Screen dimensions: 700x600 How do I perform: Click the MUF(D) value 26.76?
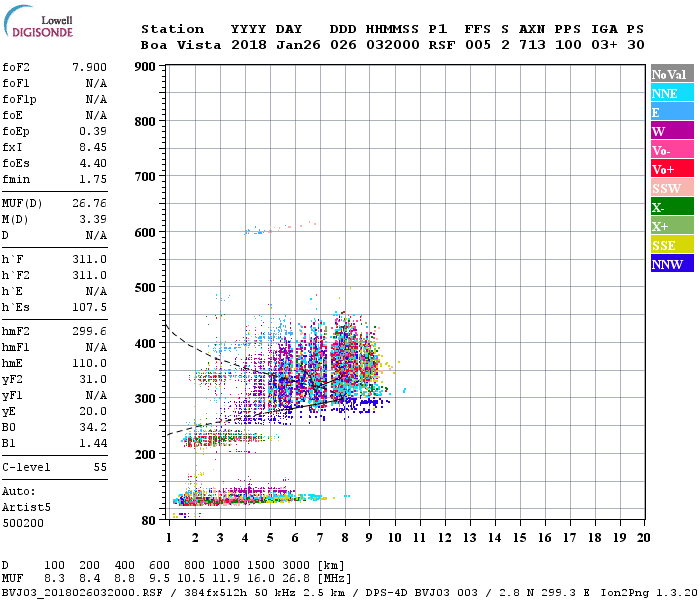pos(89,204)
